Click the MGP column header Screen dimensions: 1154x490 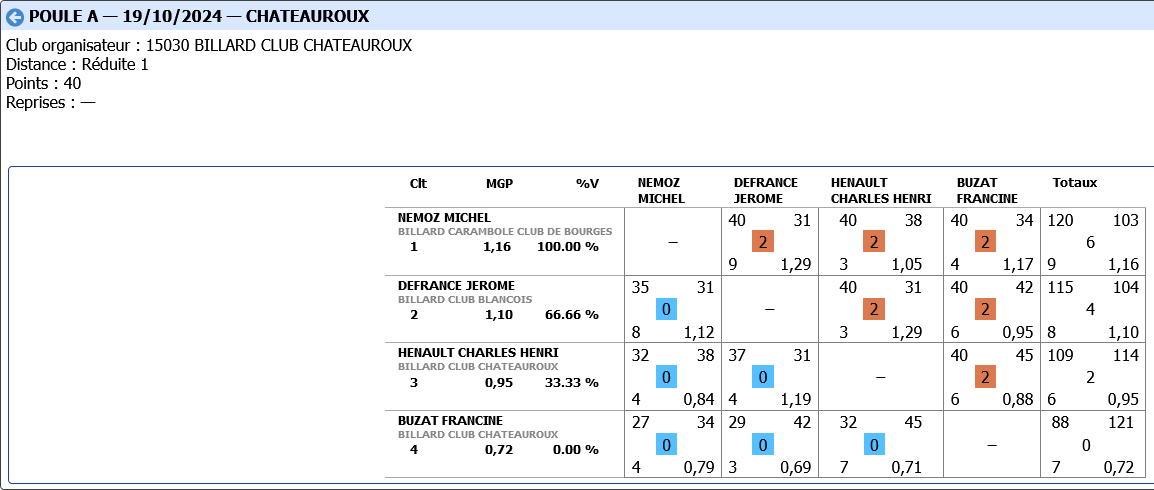coord(499,183)
